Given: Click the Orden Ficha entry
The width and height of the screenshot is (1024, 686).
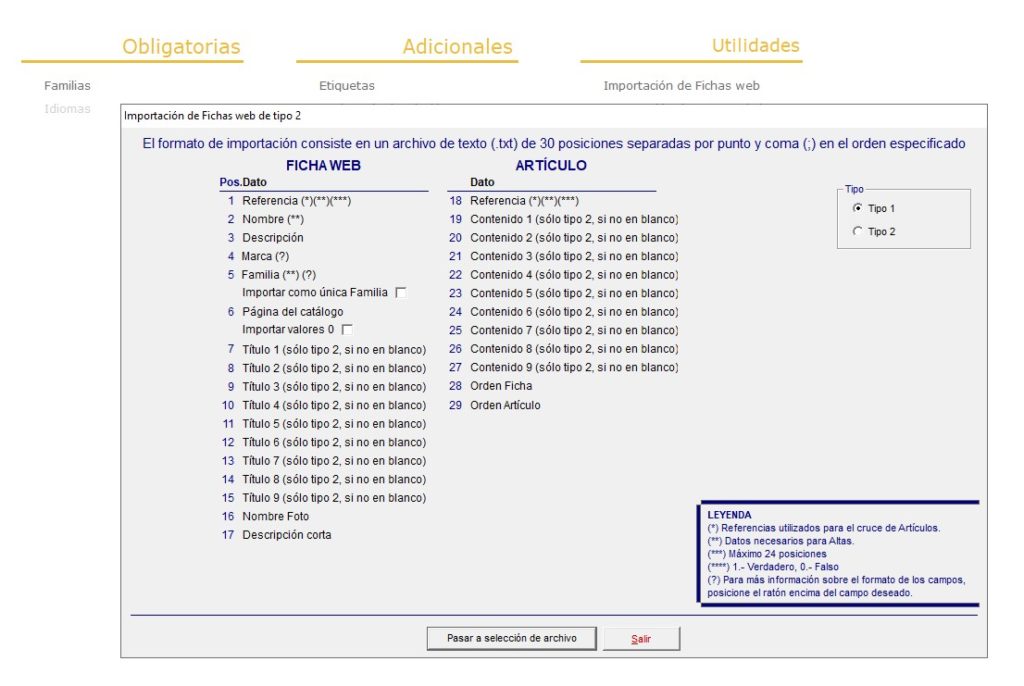Looking at the screenshot, I should pos(501,386).
